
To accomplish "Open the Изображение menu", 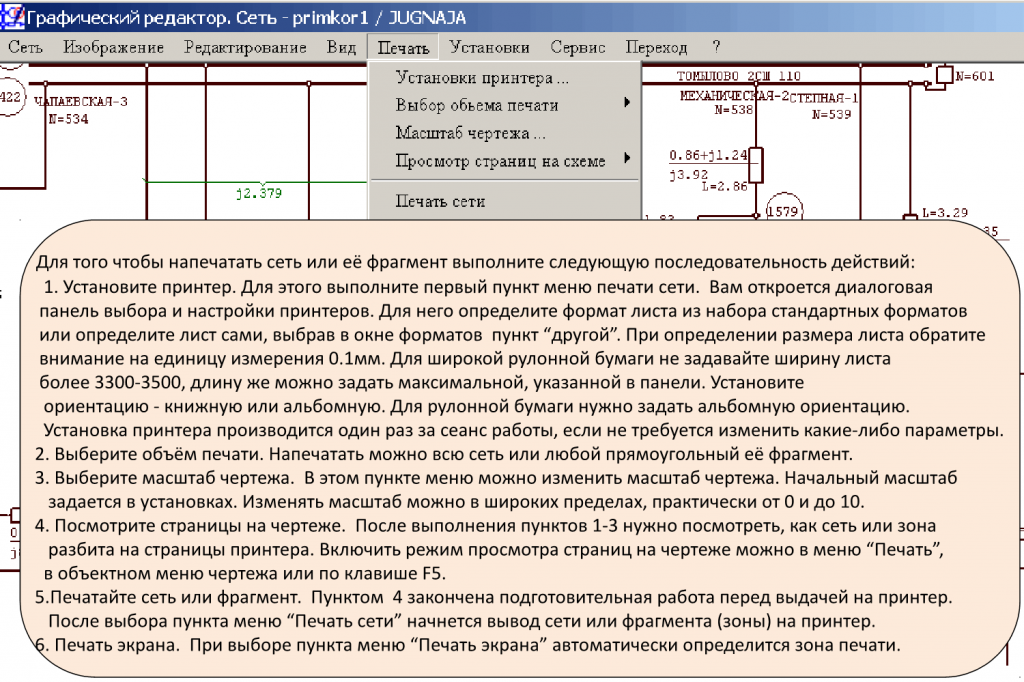I will pyautogui.click(x=114, y=46).
